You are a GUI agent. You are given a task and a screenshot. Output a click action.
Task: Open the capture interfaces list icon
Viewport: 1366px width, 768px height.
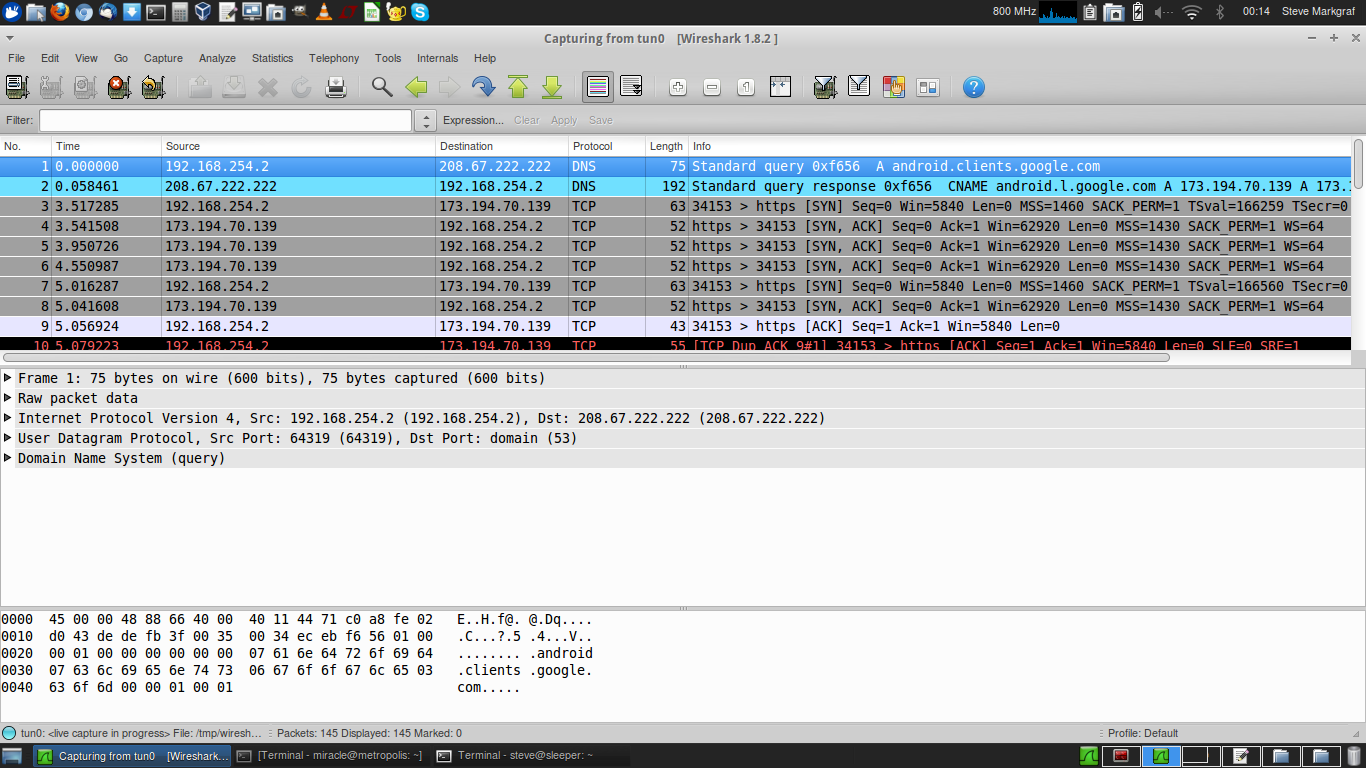[17, 87]
